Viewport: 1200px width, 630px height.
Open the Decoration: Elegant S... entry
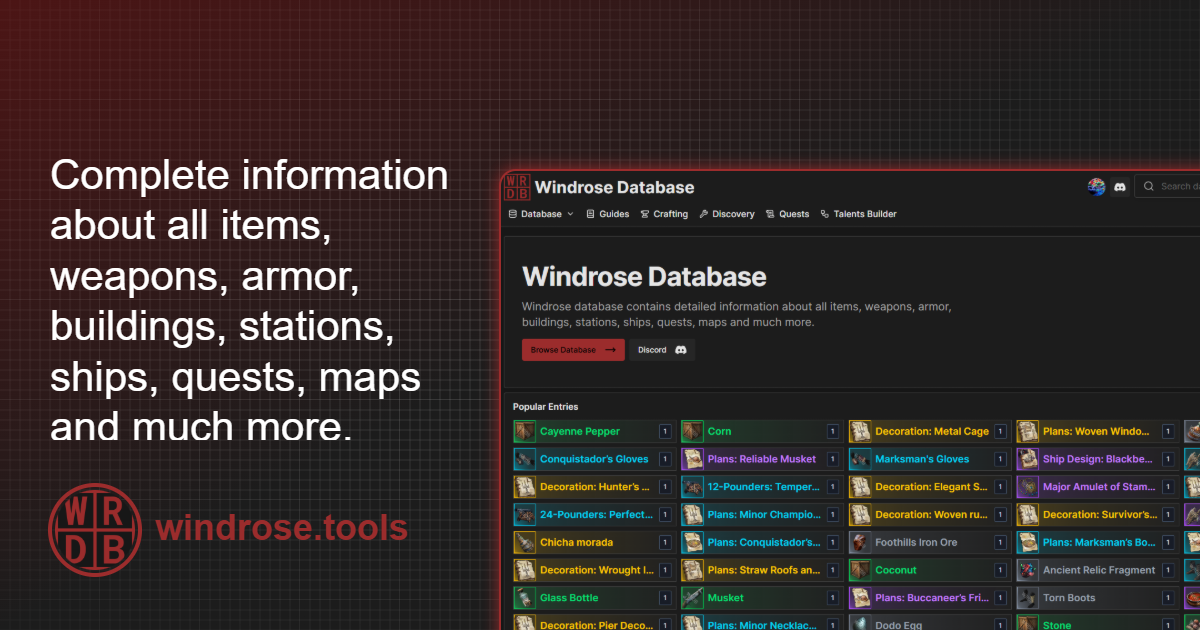click(x=928, y=487)
